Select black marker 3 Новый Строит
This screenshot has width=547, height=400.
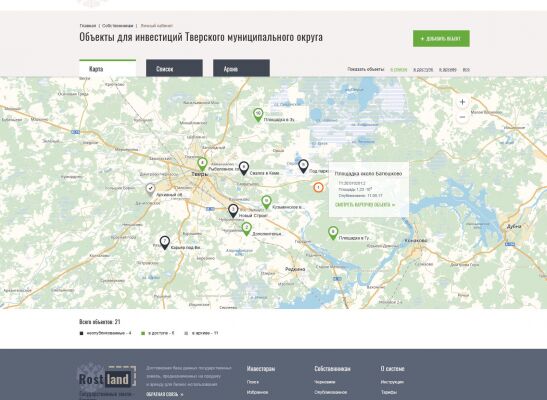pos(233,211)
